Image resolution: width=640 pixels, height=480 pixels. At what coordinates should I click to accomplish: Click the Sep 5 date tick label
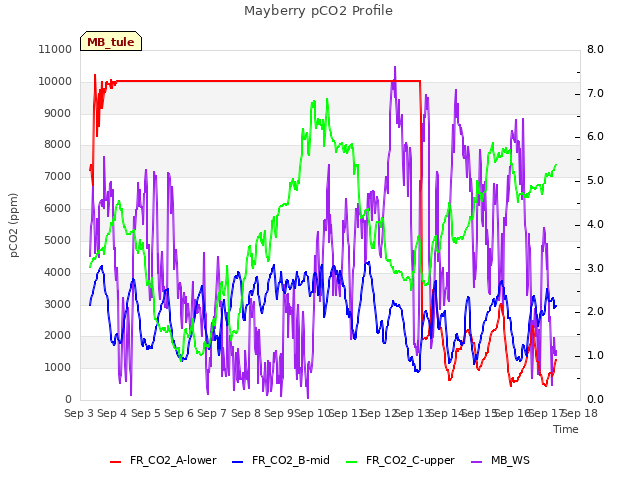pyautogui.click(x=146, y=413)
